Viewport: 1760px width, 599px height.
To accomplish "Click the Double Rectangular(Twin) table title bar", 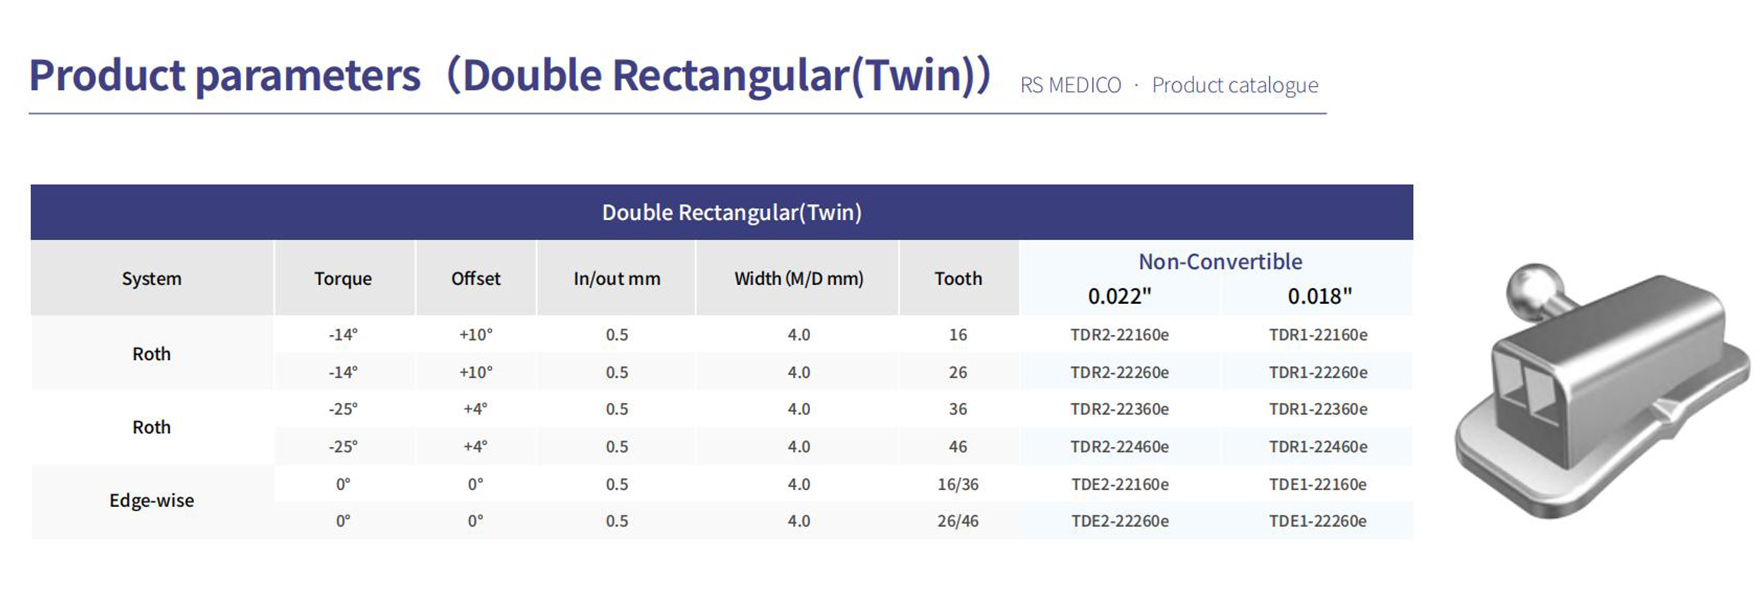I will coord(722,212).
